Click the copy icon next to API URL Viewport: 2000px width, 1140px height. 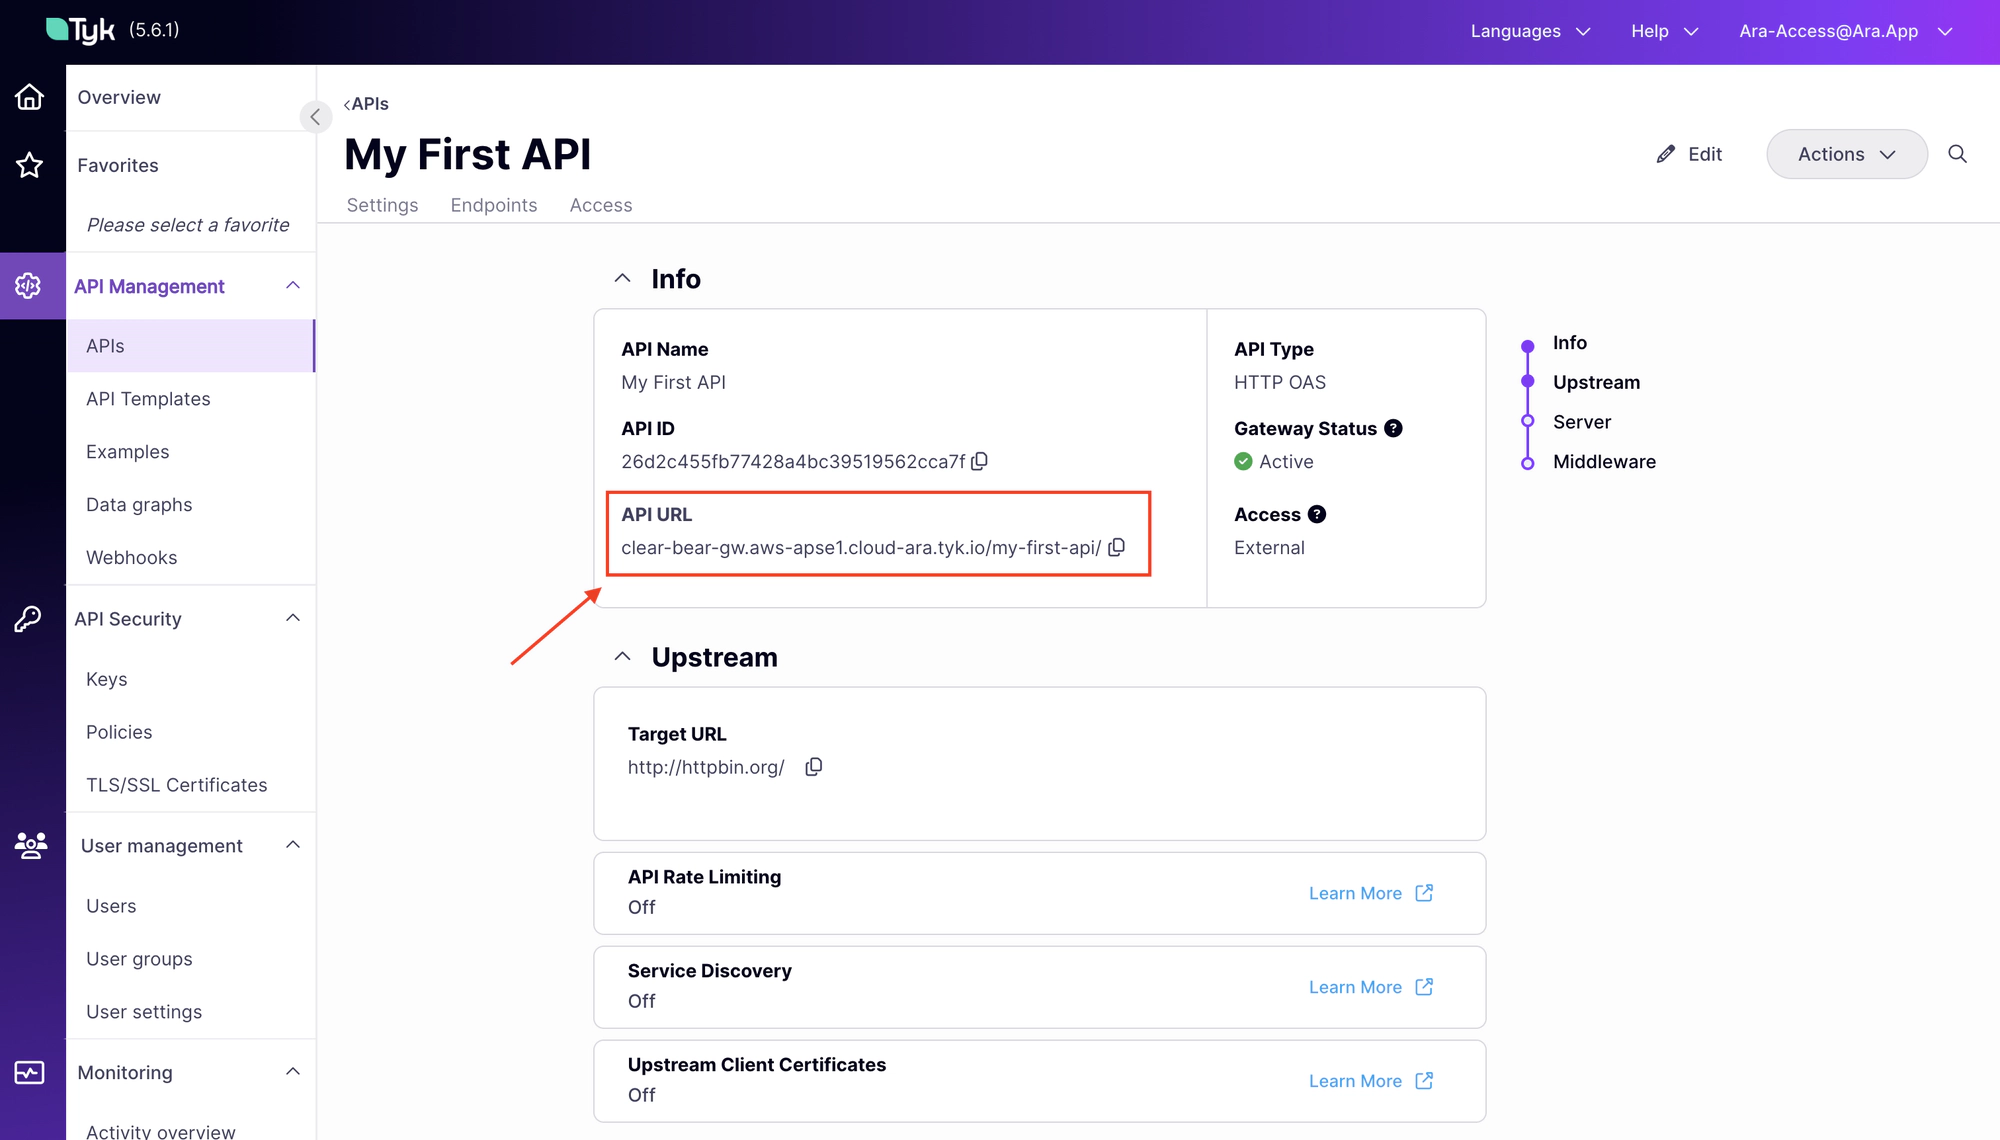(1120, 547)
